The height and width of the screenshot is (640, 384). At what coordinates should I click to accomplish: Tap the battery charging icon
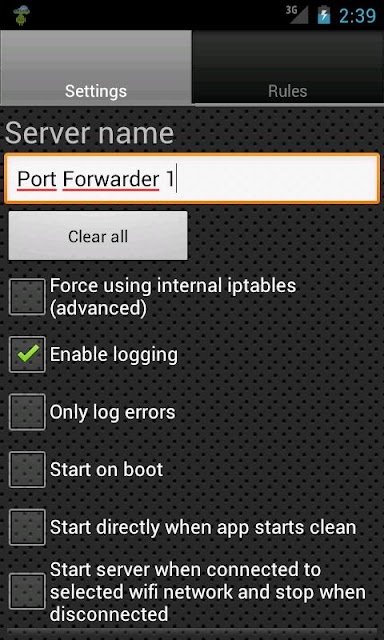pos(324,15)
